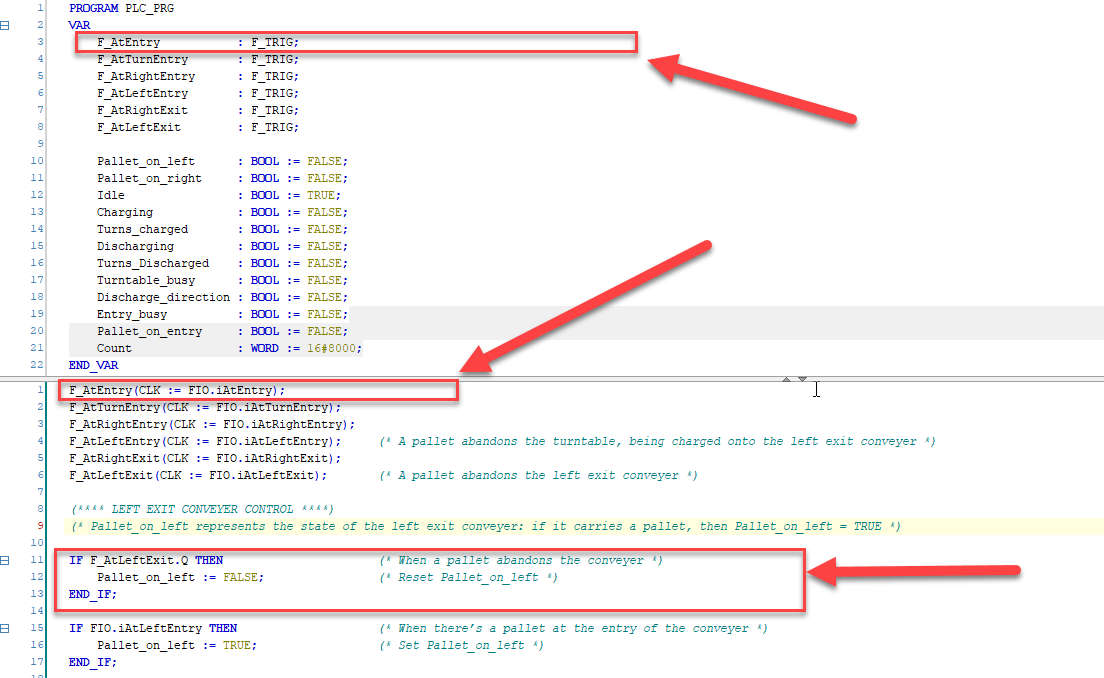Click the WORD type of Count variable

coord(265,348)
